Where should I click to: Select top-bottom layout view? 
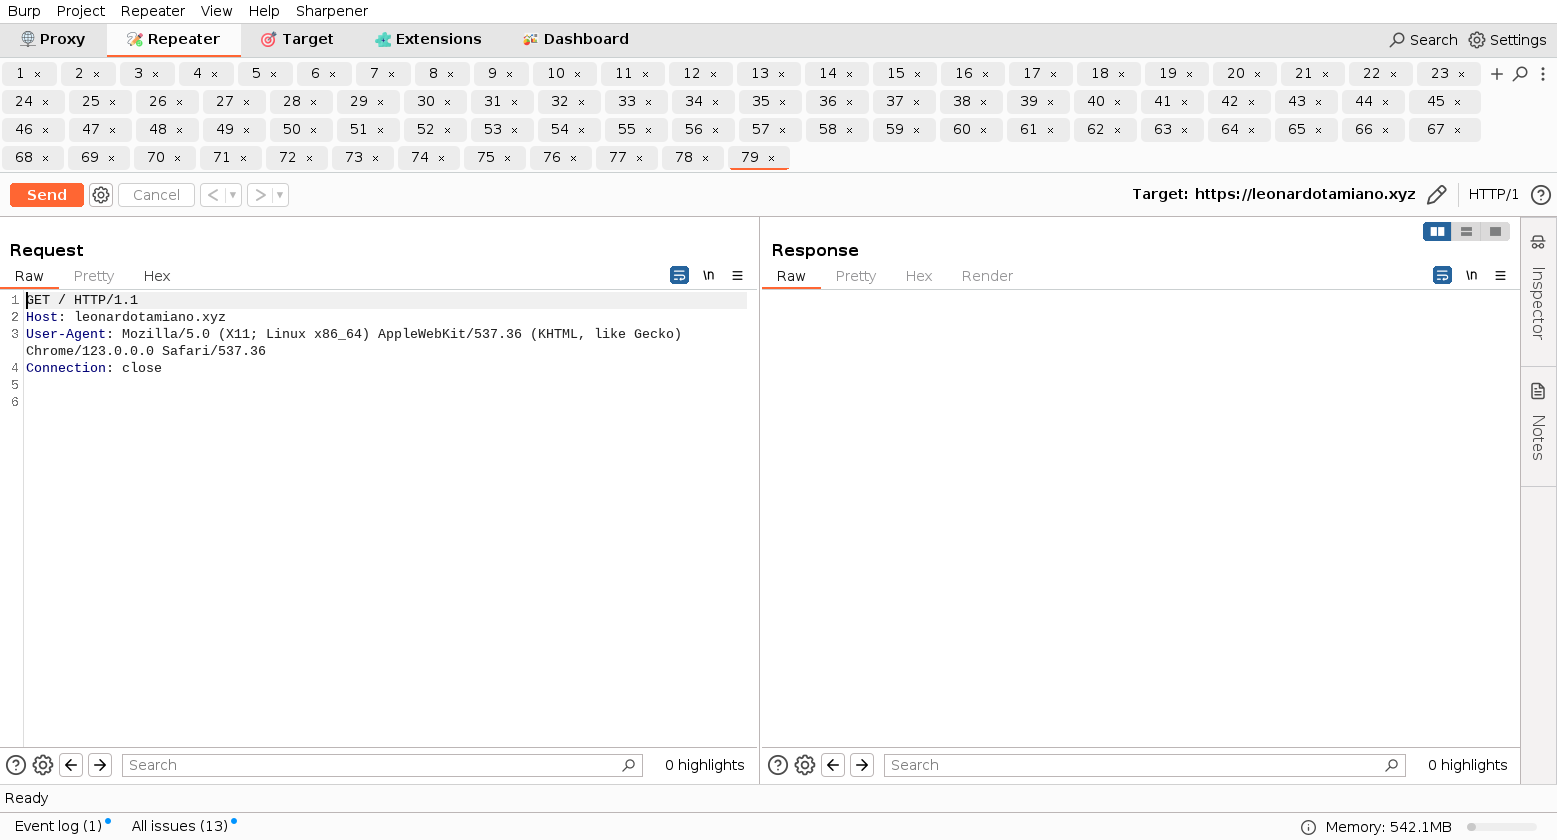(x=1466, y=231)
